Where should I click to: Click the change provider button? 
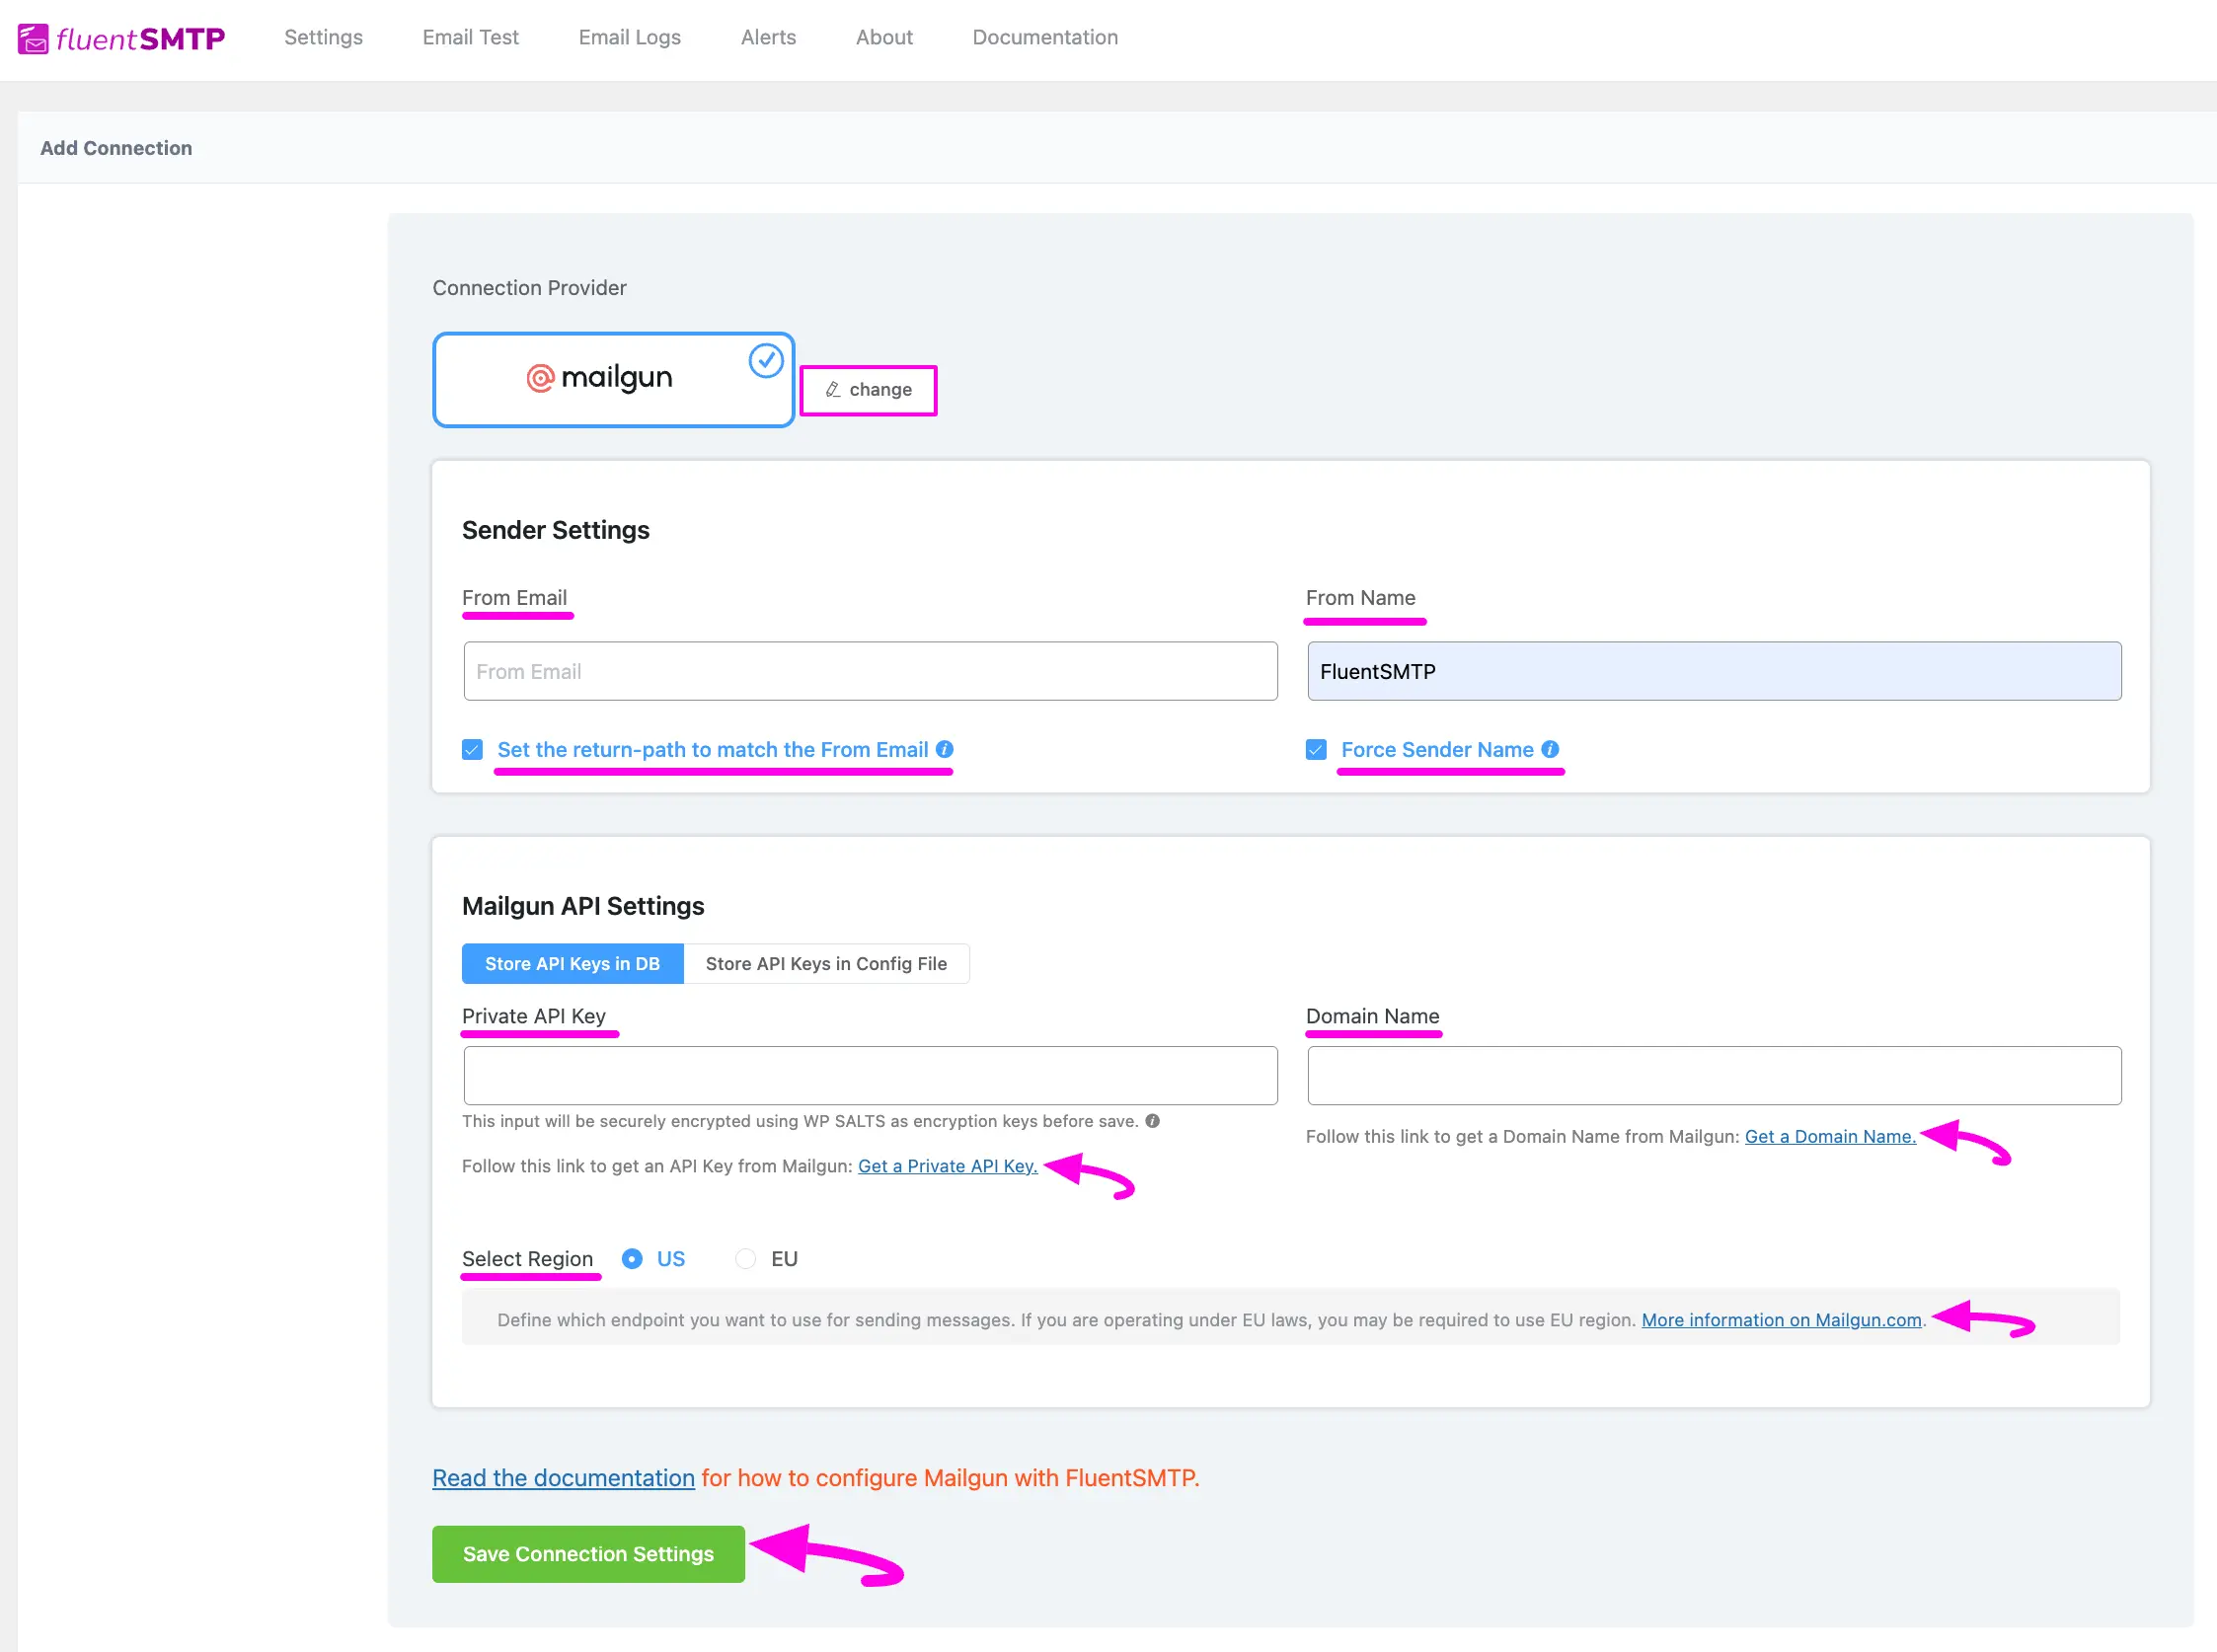point(869,390)
